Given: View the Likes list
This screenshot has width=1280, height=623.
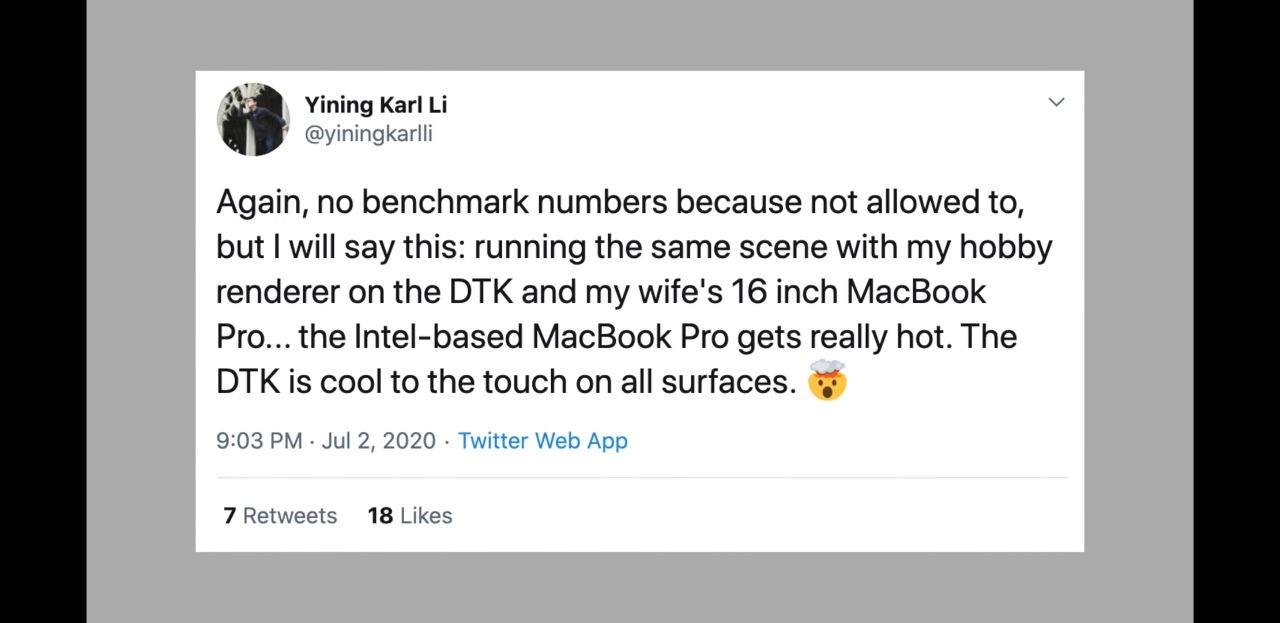Looking at the screenshot, I should click(x=410, y=516).
